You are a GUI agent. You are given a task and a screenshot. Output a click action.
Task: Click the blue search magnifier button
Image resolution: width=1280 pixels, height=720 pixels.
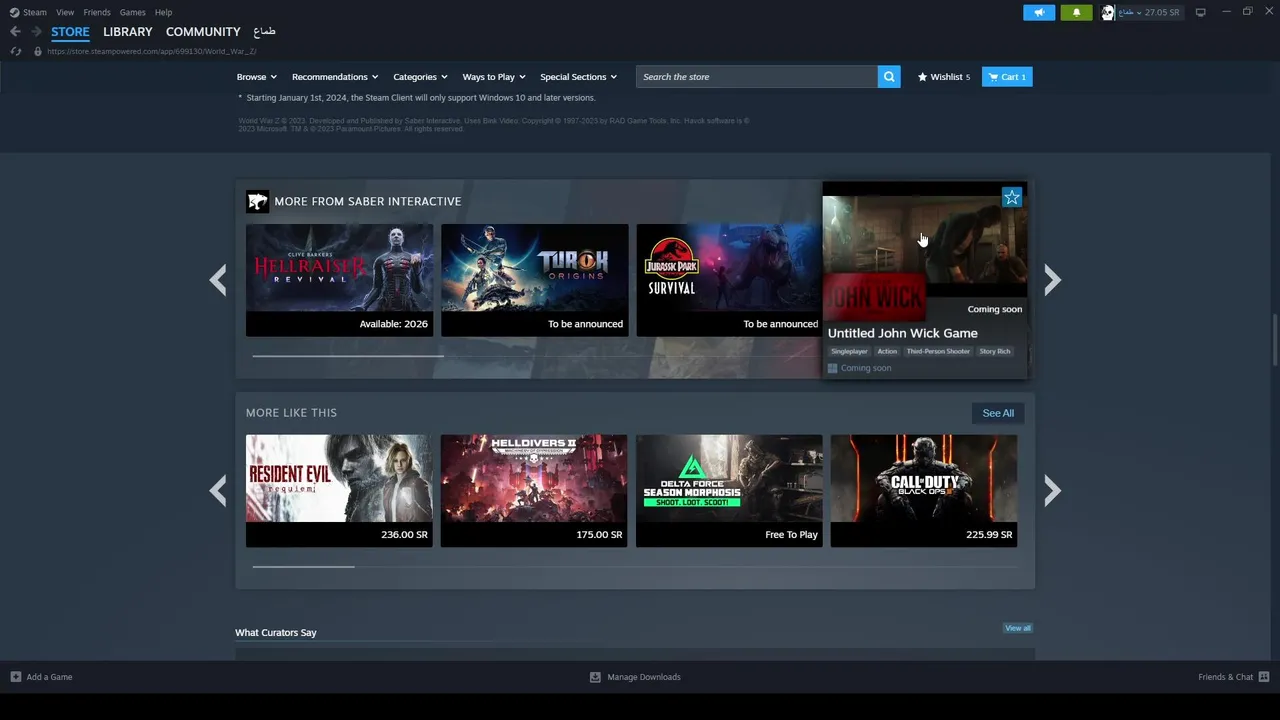889,77
